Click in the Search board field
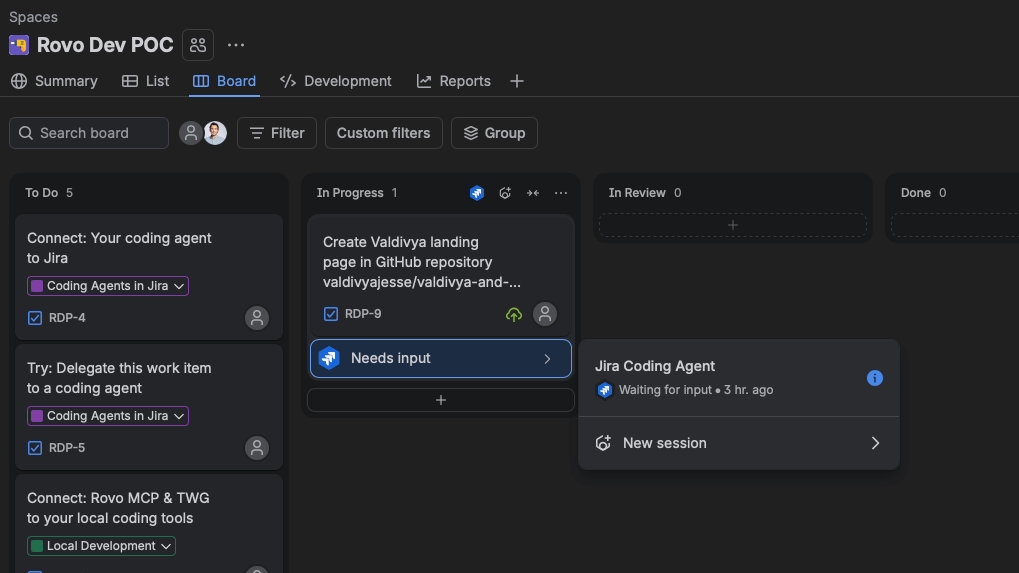 [89, 133]
